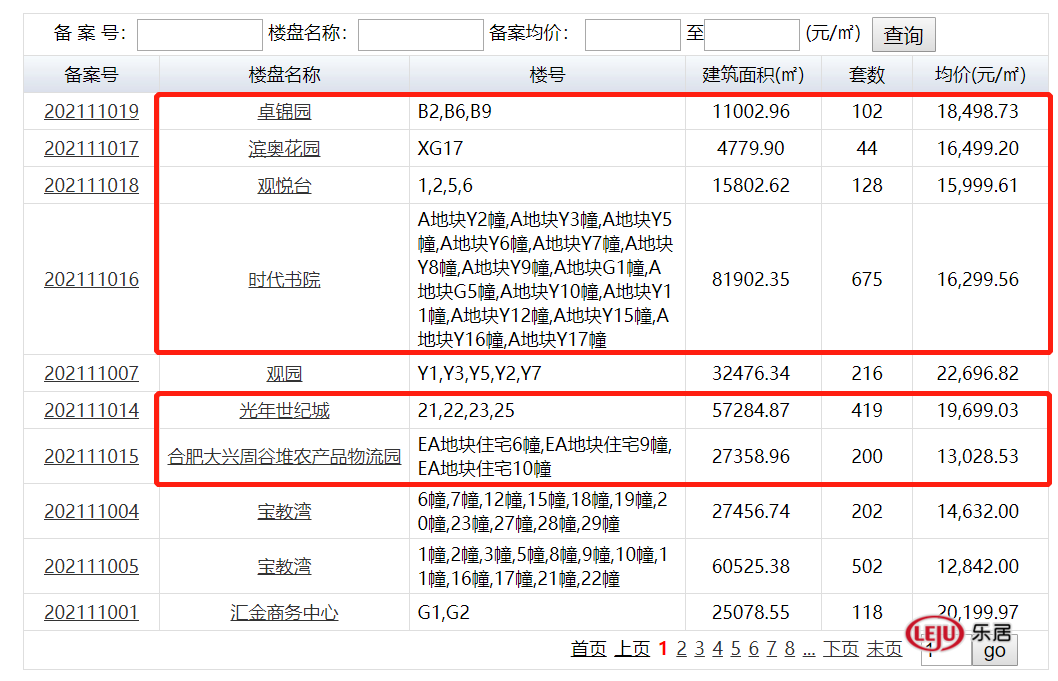Screen dimensions: 1058x681
Task: Select area cell 81902.35
Action: pyautogui.click(x=751, y=279)
